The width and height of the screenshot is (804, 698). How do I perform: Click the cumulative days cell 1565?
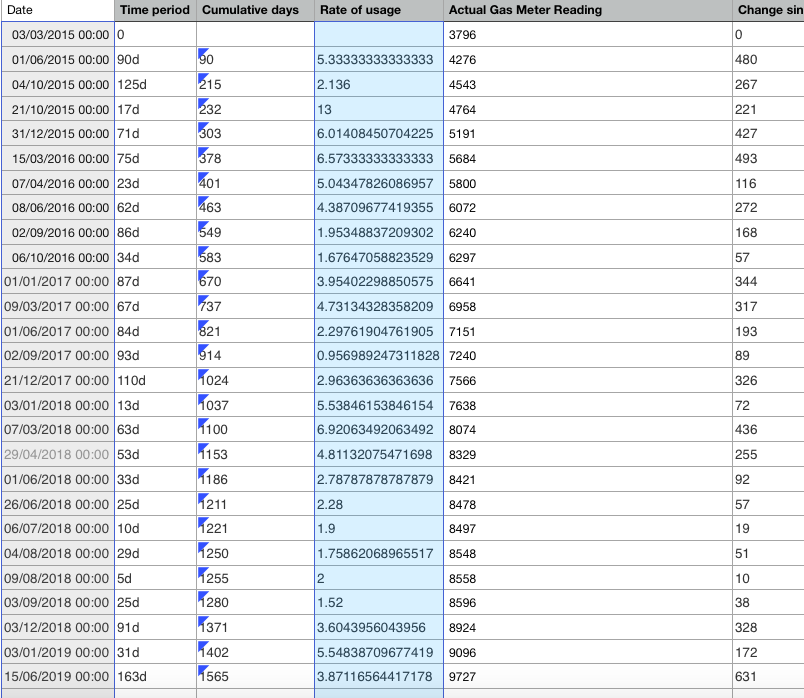[255, 676]
